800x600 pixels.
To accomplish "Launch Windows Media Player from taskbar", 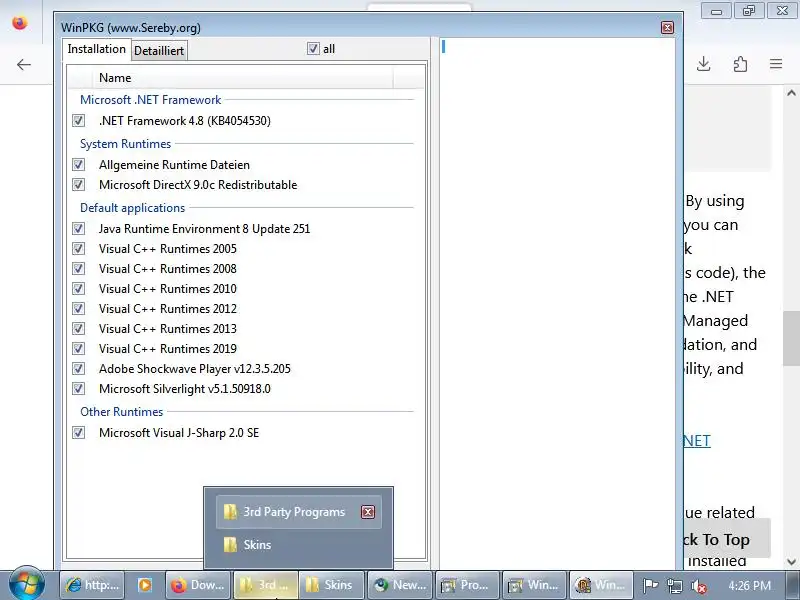I will [145, 585].
